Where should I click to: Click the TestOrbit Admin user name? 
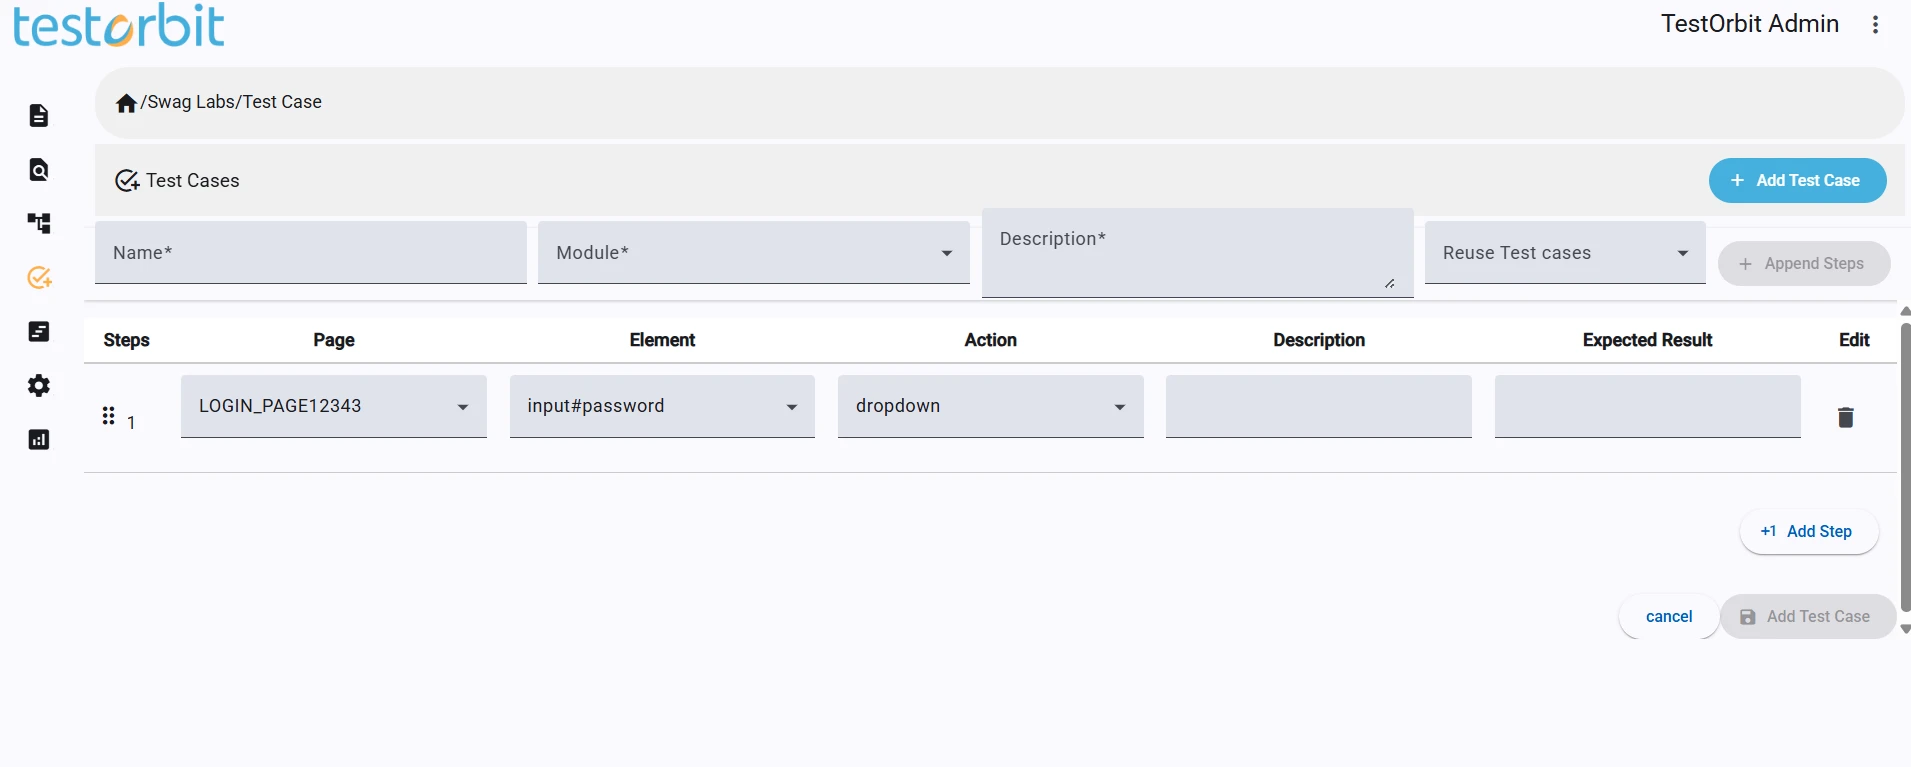click(1750, 24)
